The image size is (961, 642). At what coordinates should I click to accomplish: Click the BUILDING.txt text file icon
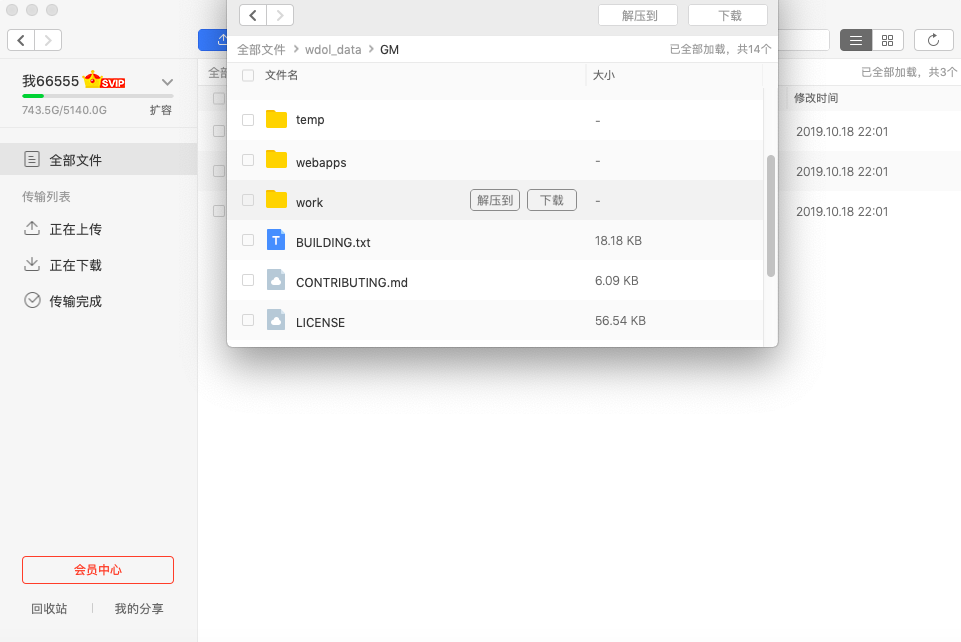click(x=276, y=241)
